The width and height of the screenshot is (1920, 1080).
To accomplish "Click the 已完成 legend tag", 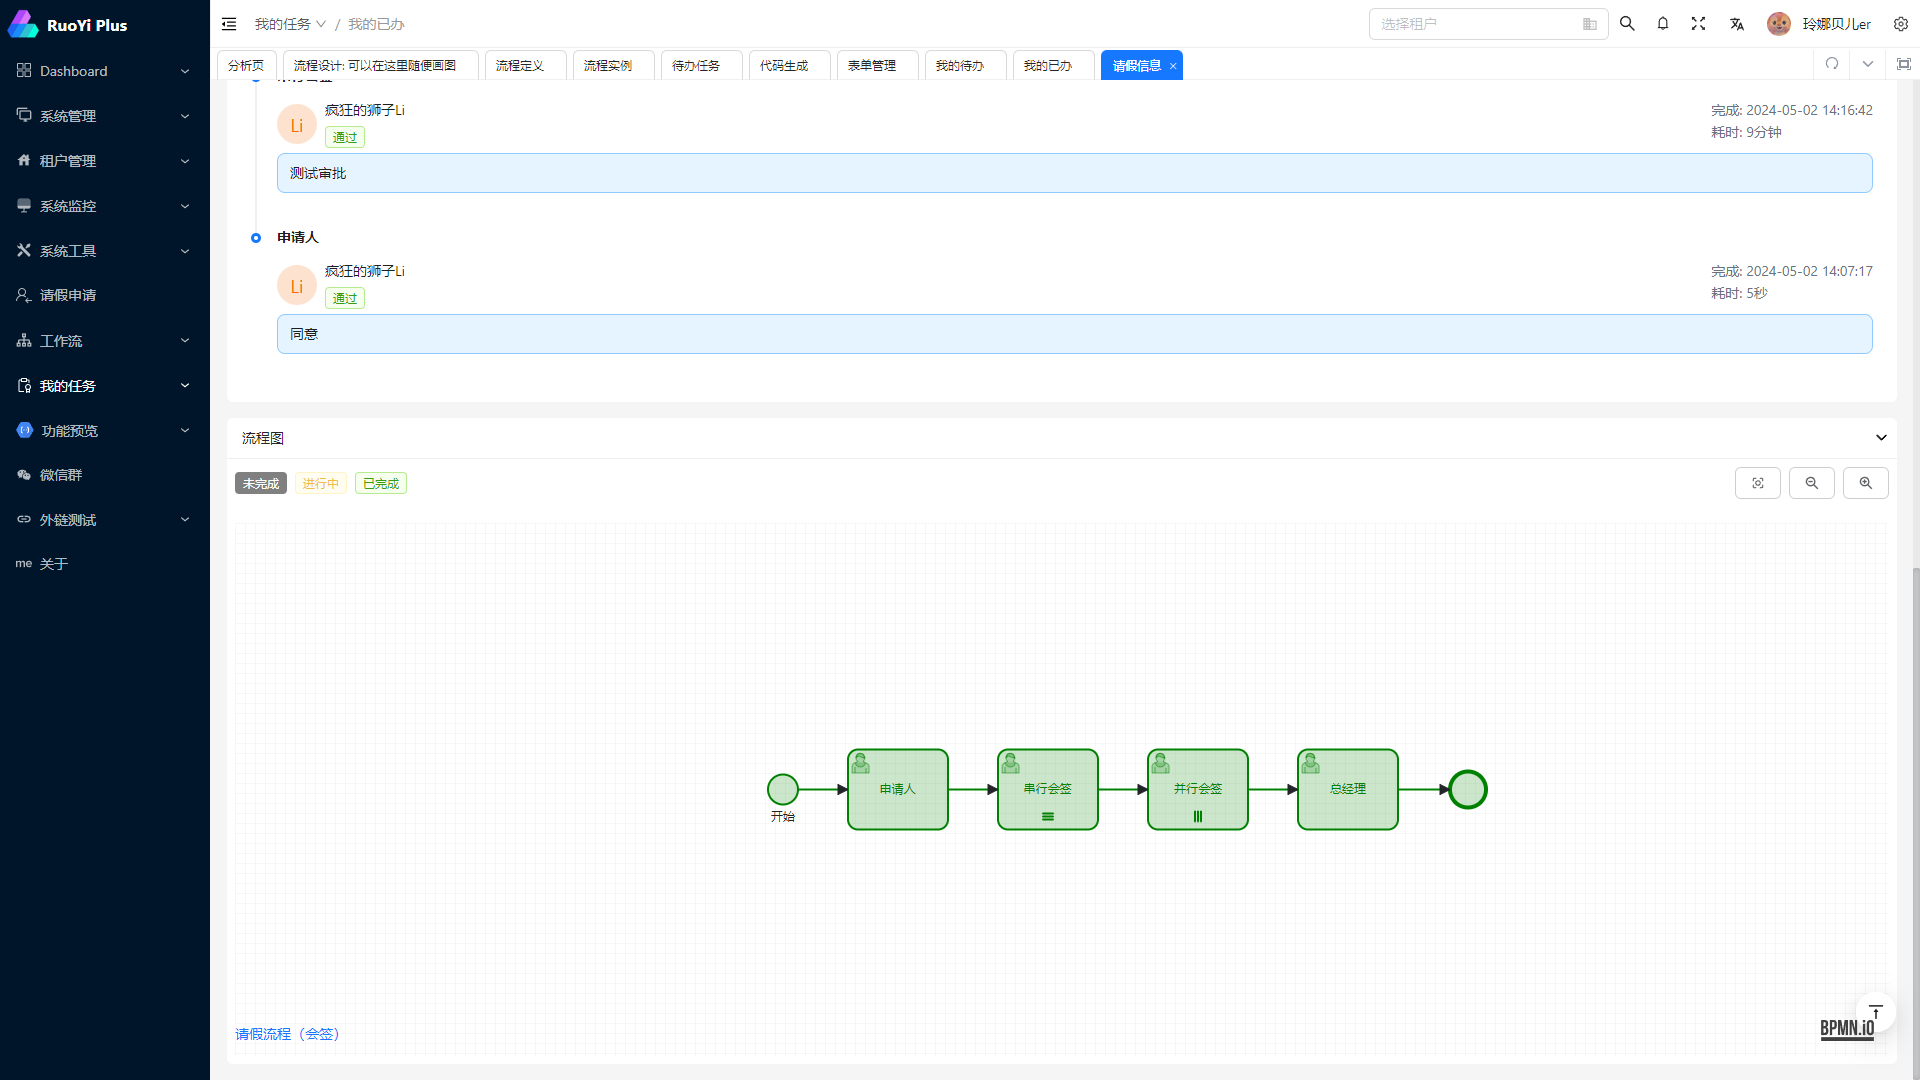I will (381, 484).
